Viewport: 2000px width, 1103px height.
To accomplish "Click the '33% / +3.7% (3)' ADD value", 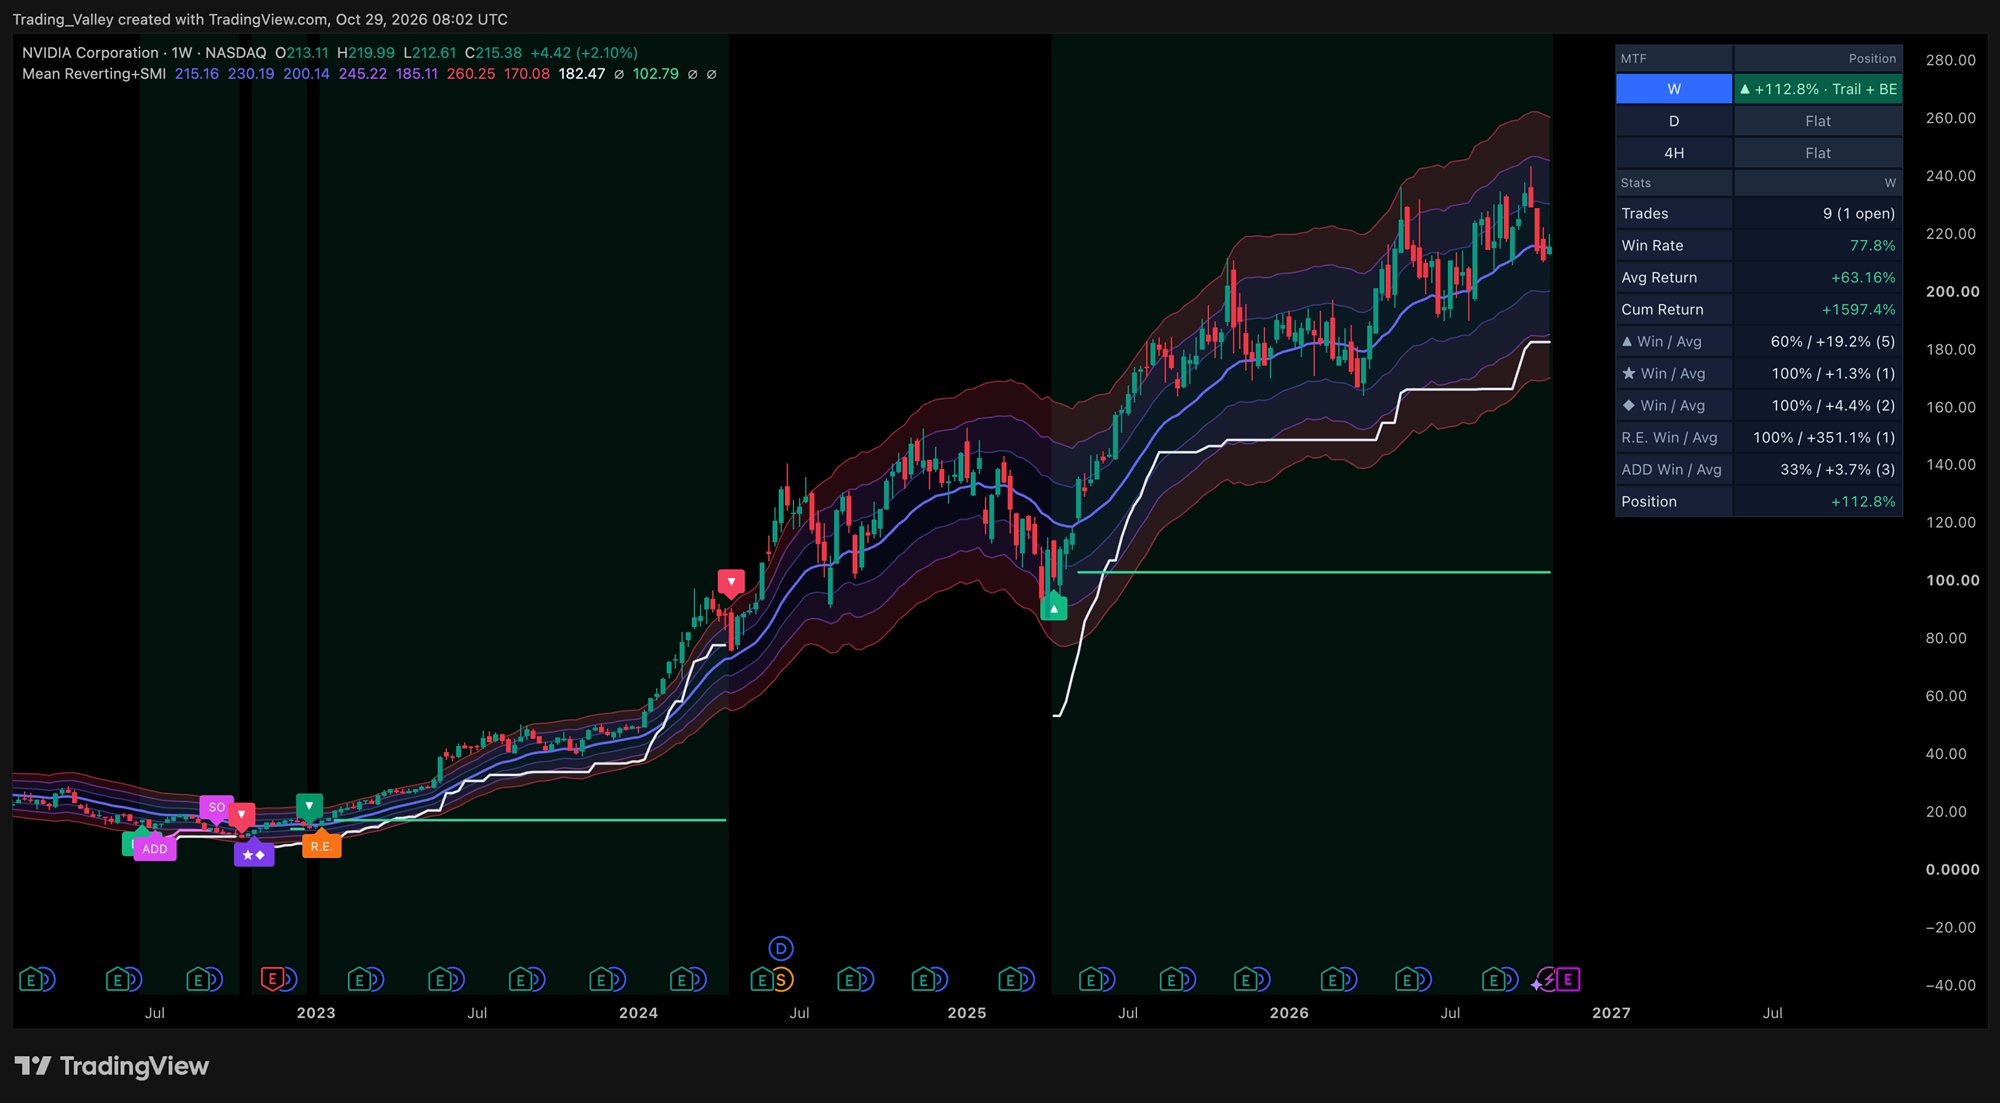I will (x=1838, y=469).
